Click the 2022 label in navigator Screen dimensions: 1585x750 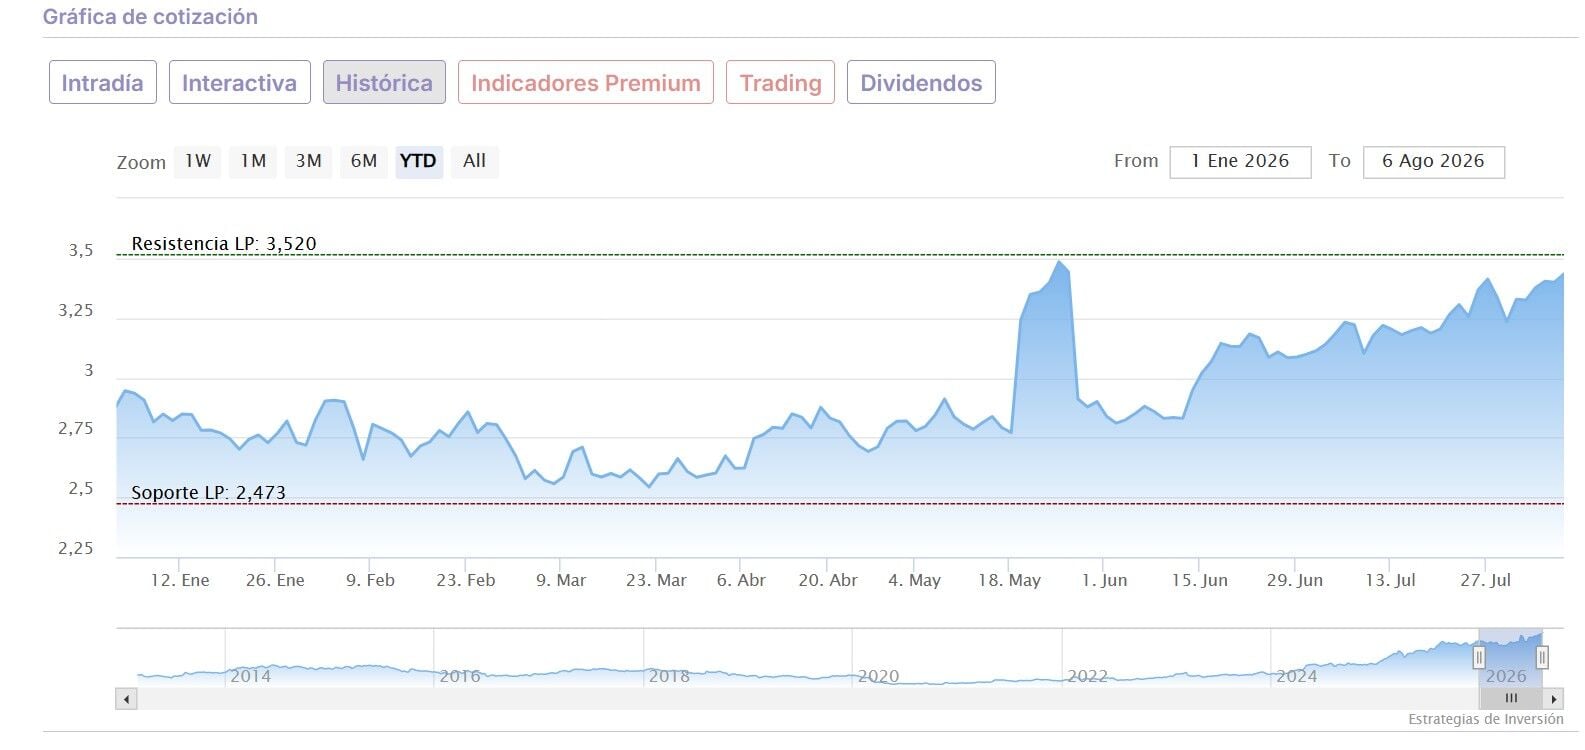pyautogui.click(x=1087, y=676)
